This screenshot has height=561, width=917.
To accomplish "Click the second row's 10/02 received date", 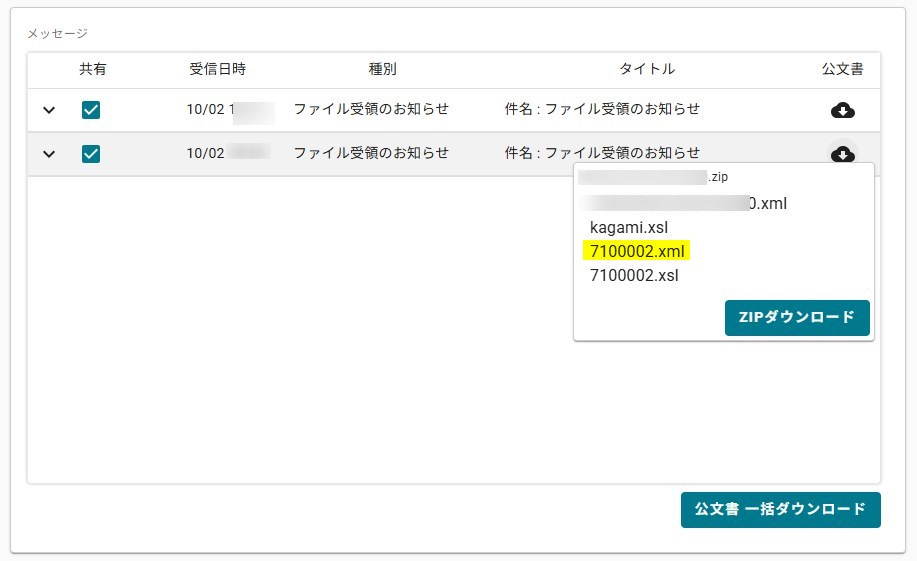I will coord(229,153).
